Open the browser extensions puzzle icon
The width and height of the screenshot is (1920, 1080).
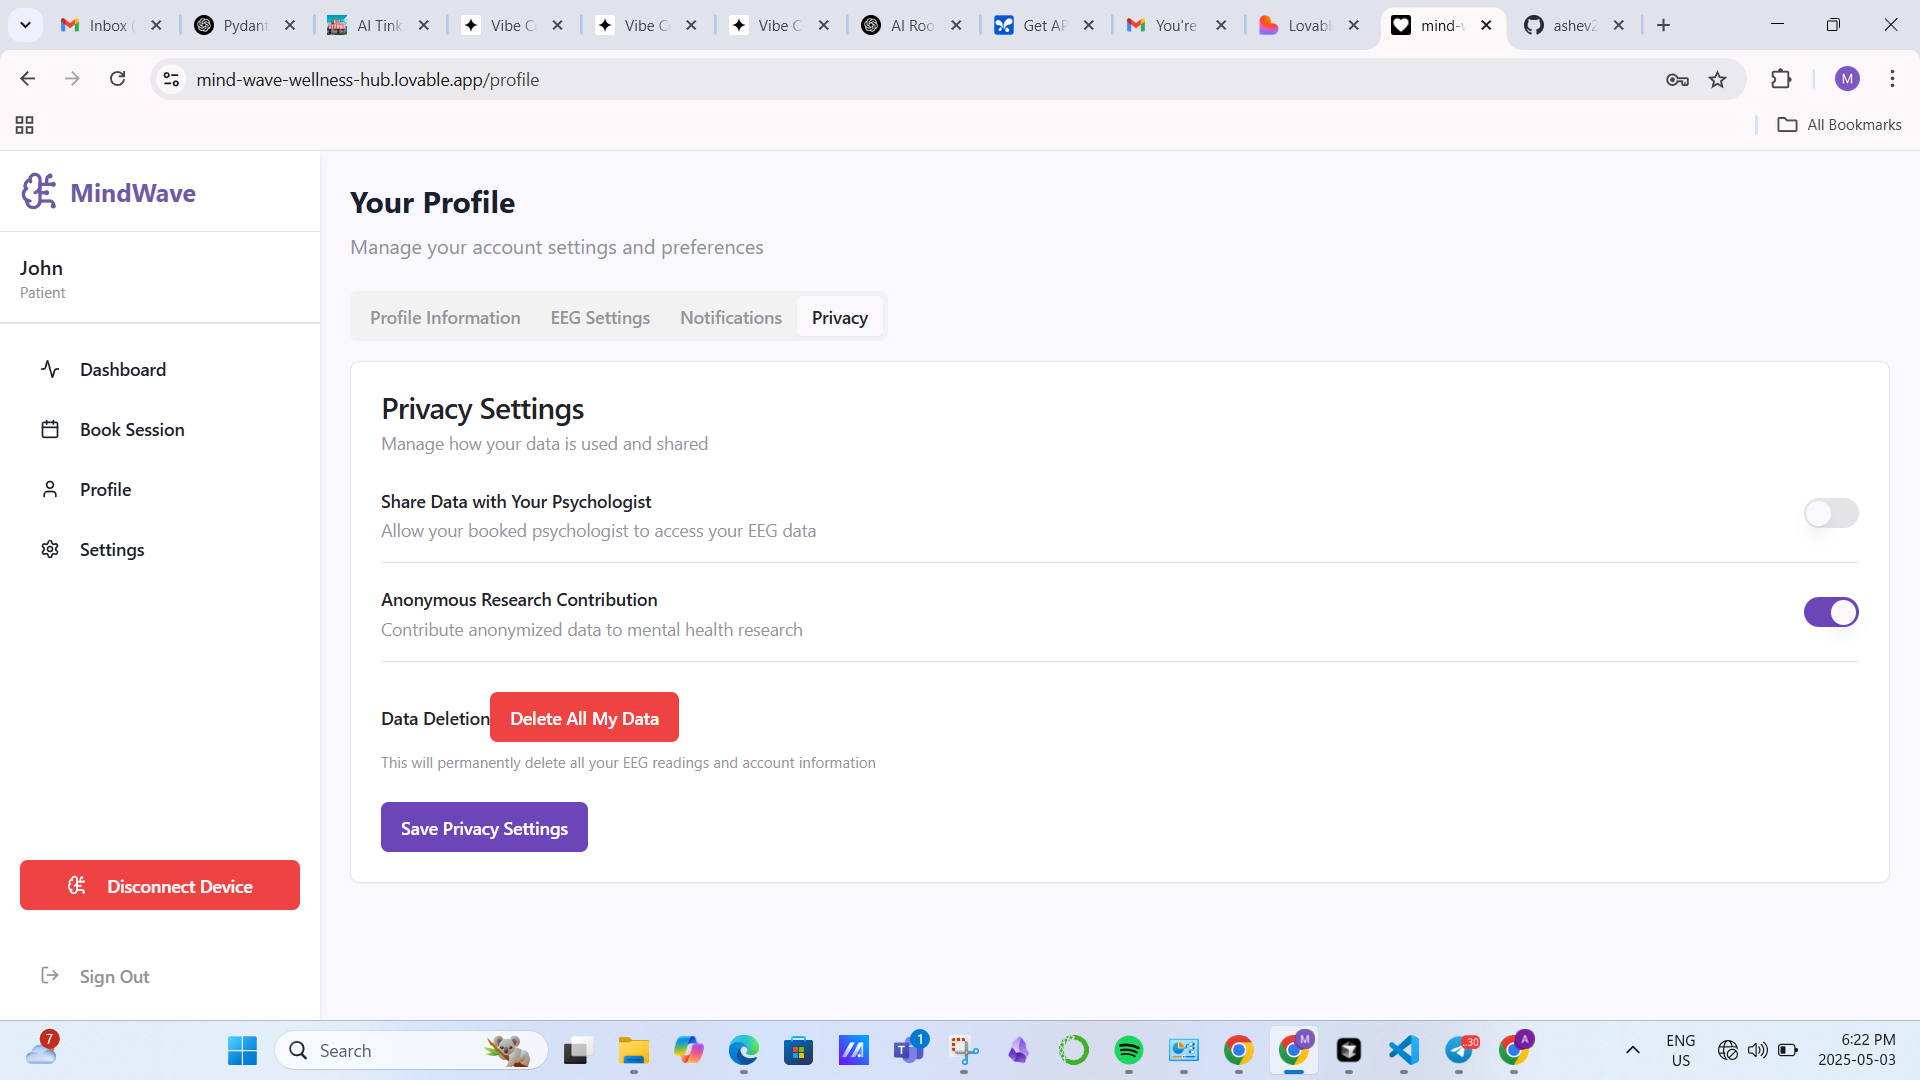pyautogui.click(x=1781, y=80)
